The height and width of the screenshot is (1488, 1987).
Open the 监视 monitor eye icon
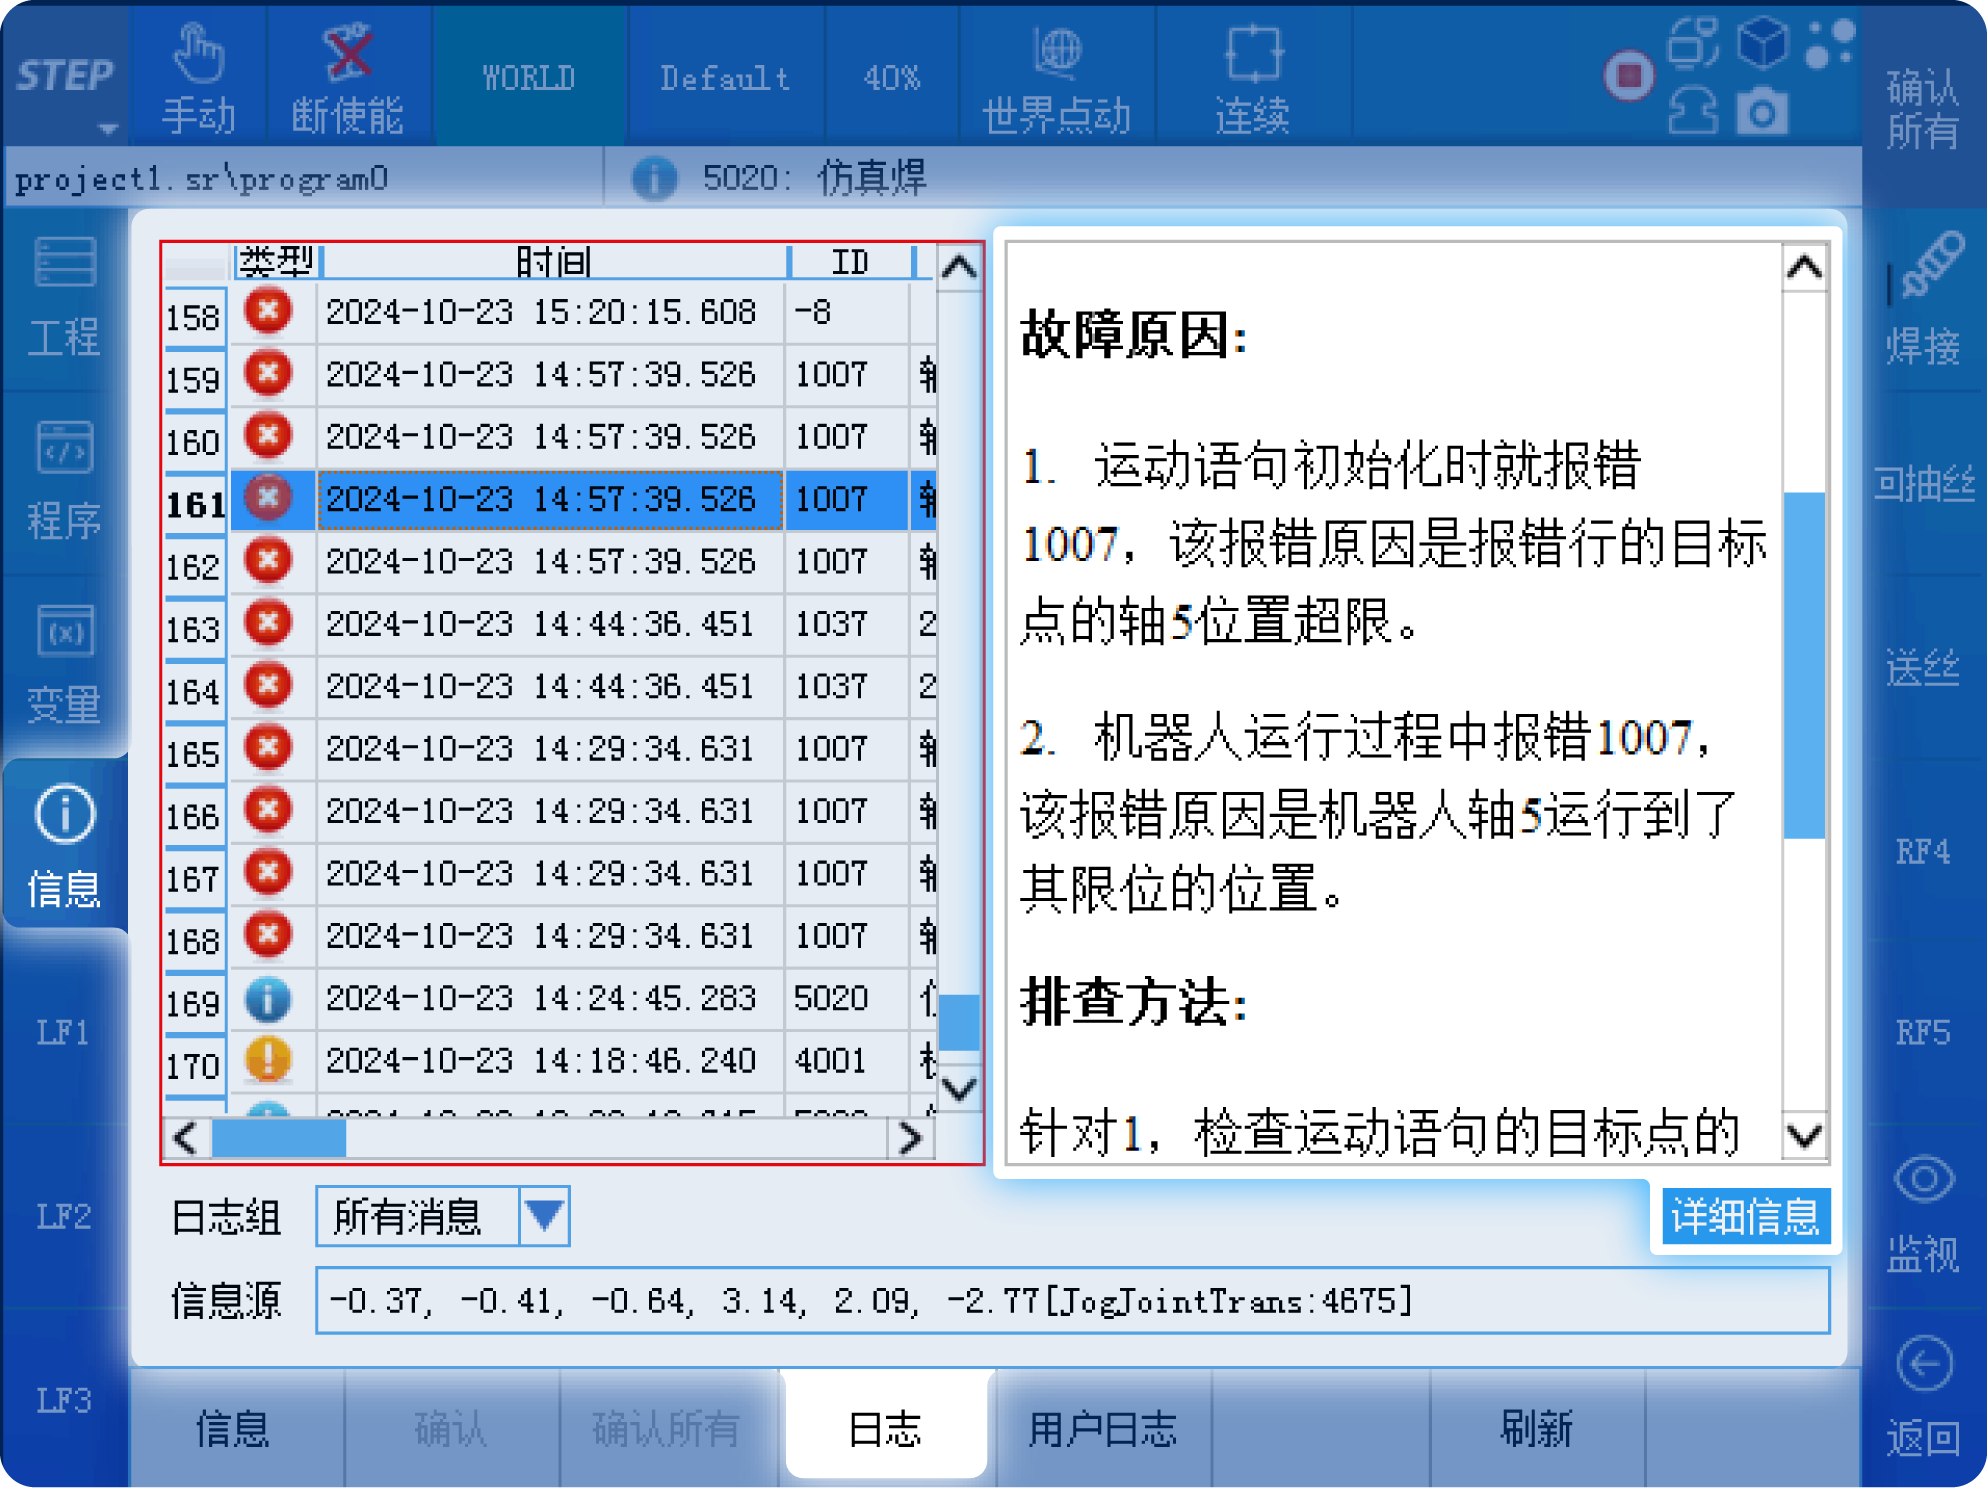[1924, 1179]
